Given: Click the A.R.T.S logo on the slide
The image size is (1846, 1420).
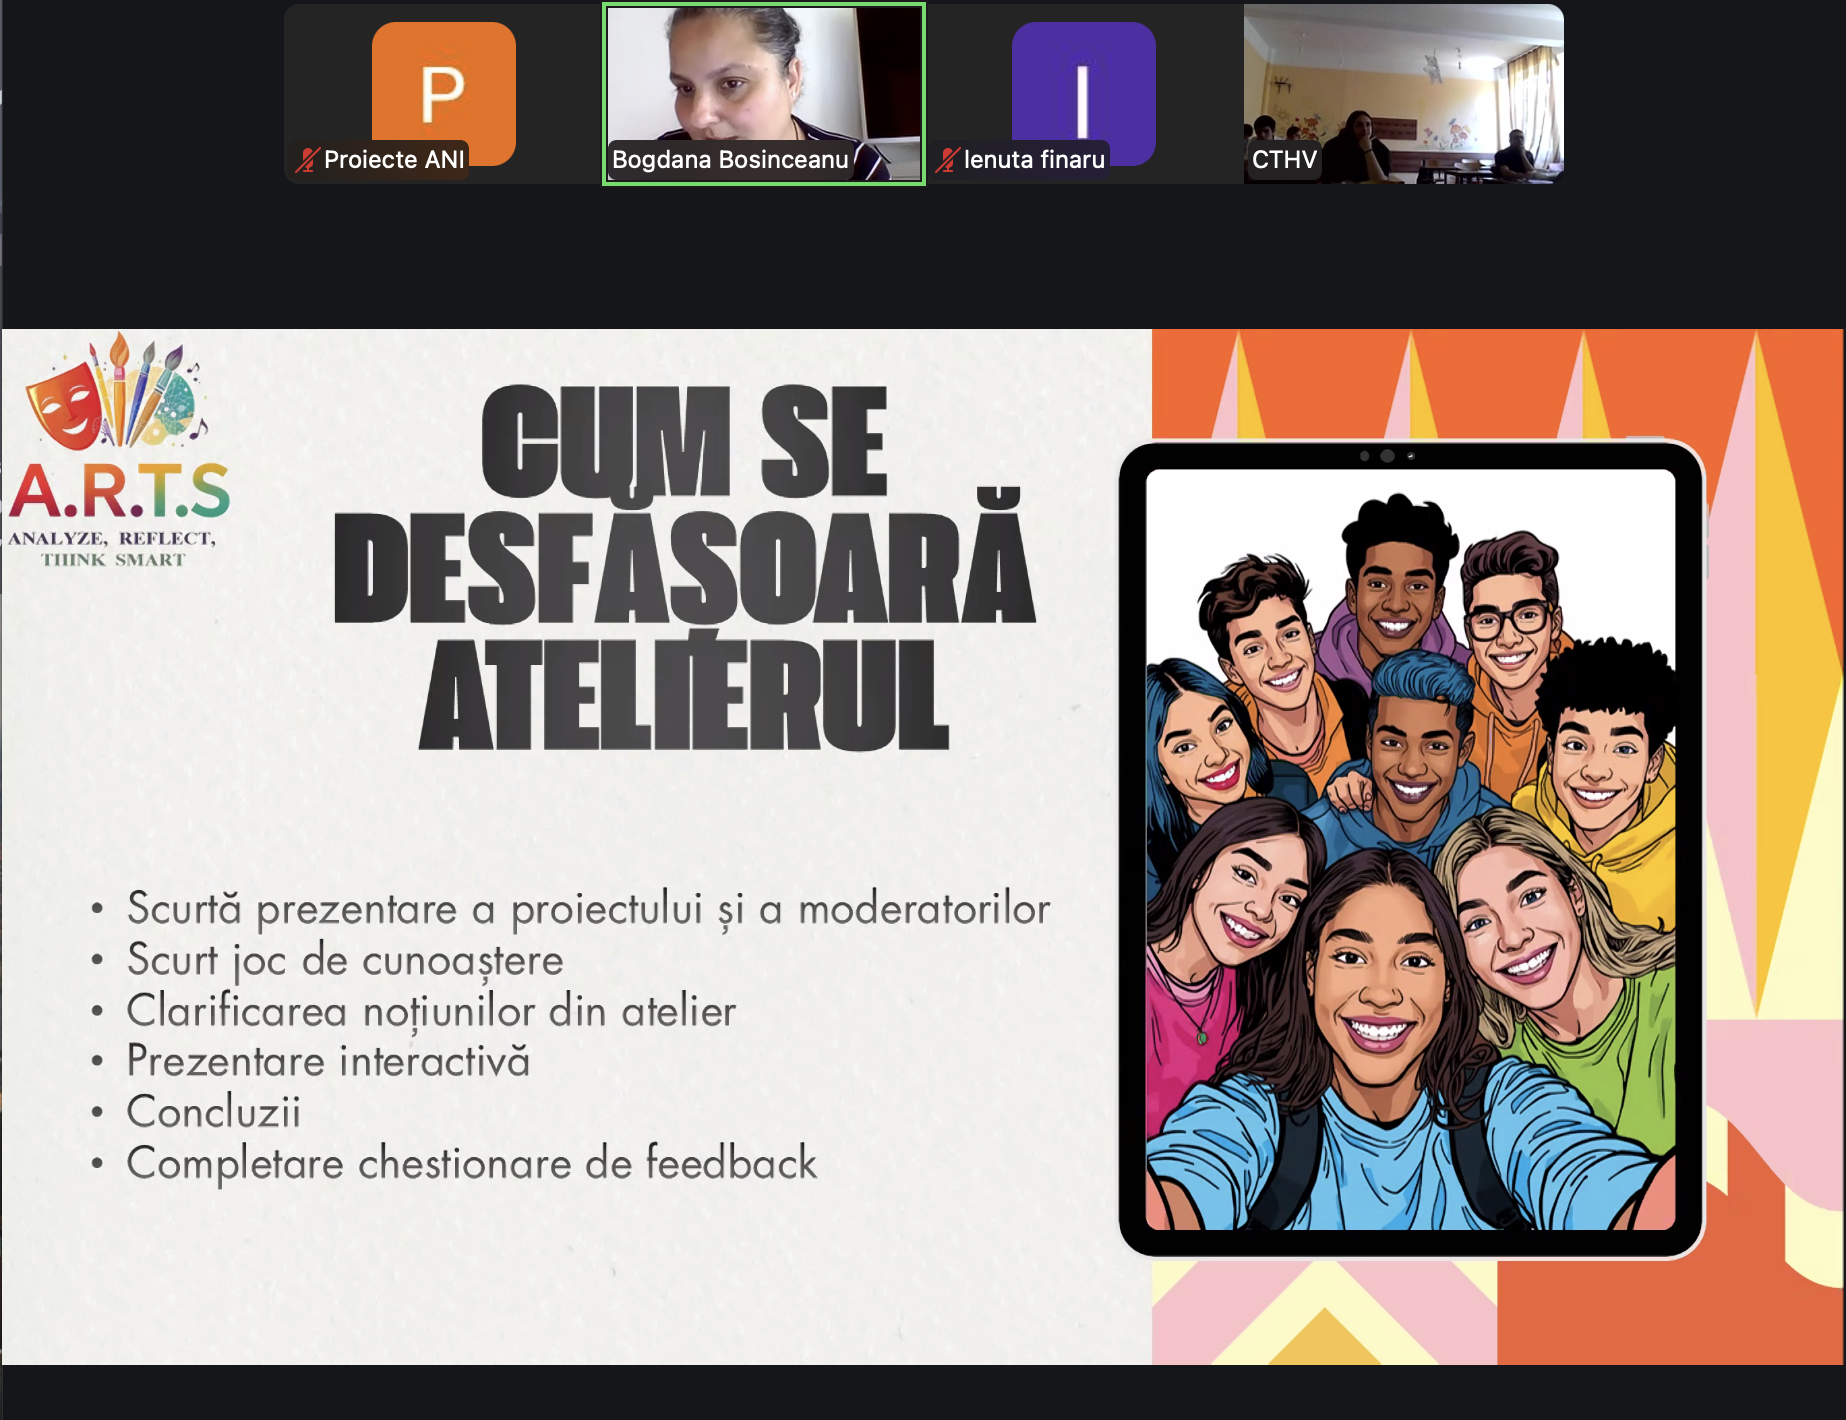Looking at the screenshot, I should (120, 451).
